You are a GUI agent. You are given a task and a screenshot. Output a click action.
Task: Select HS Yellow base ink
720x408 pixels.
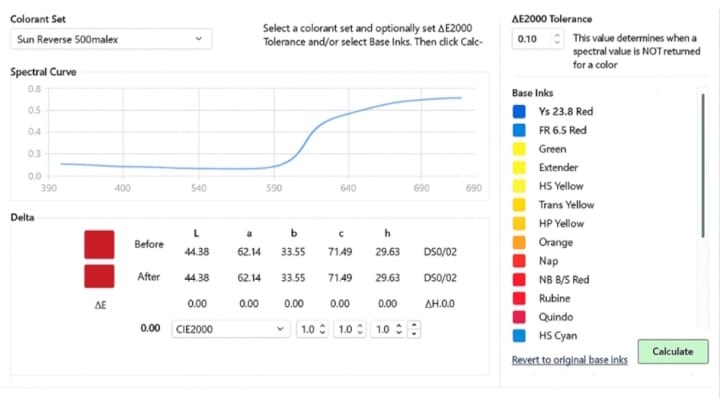tap(560, 186)
